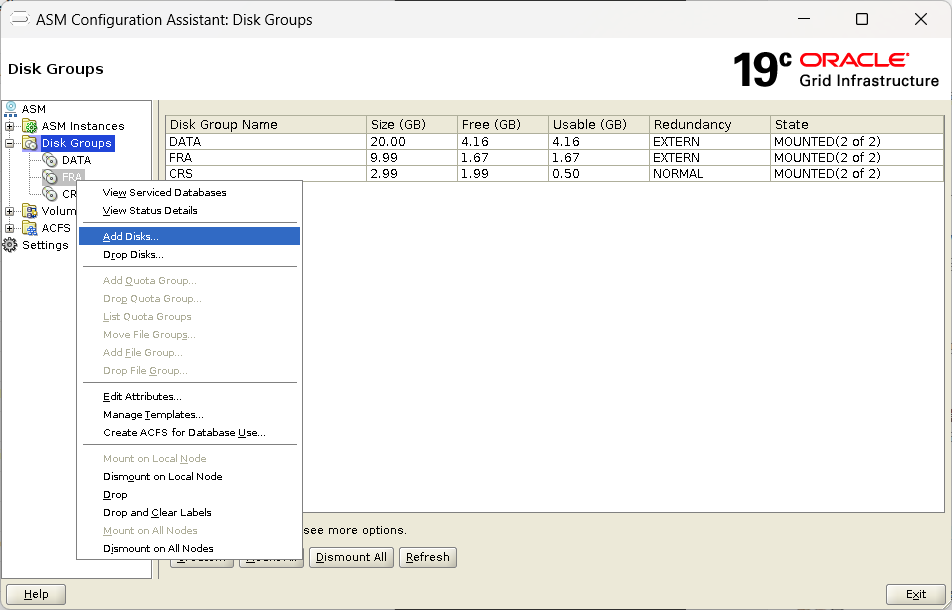952x610 pixels.
Task: Click the FRA disk group icon
Action: pos(50,177)
